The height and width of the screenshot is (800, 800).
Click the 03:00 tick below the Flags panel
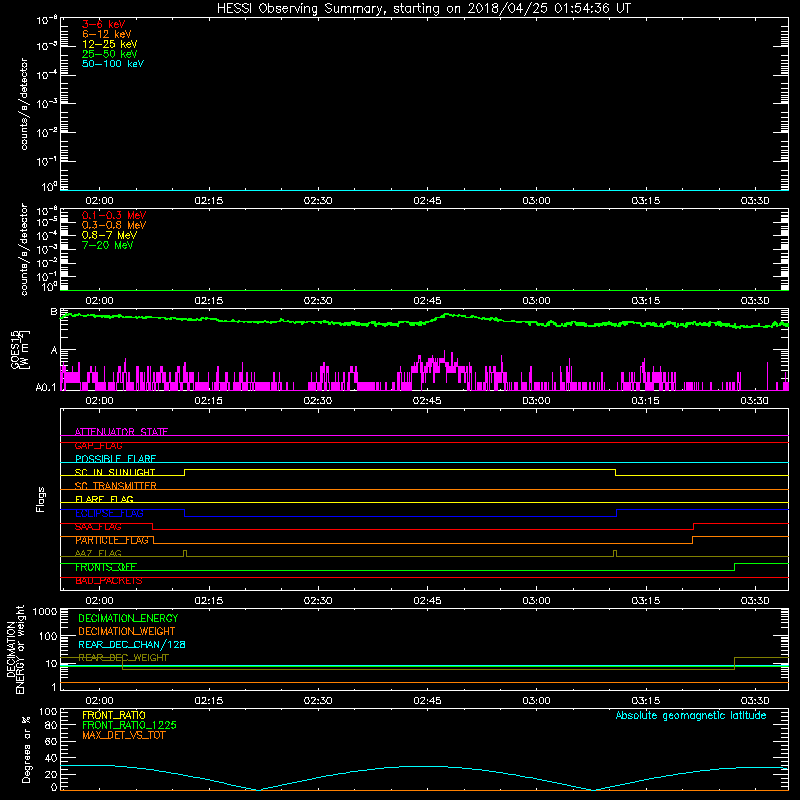536,601
